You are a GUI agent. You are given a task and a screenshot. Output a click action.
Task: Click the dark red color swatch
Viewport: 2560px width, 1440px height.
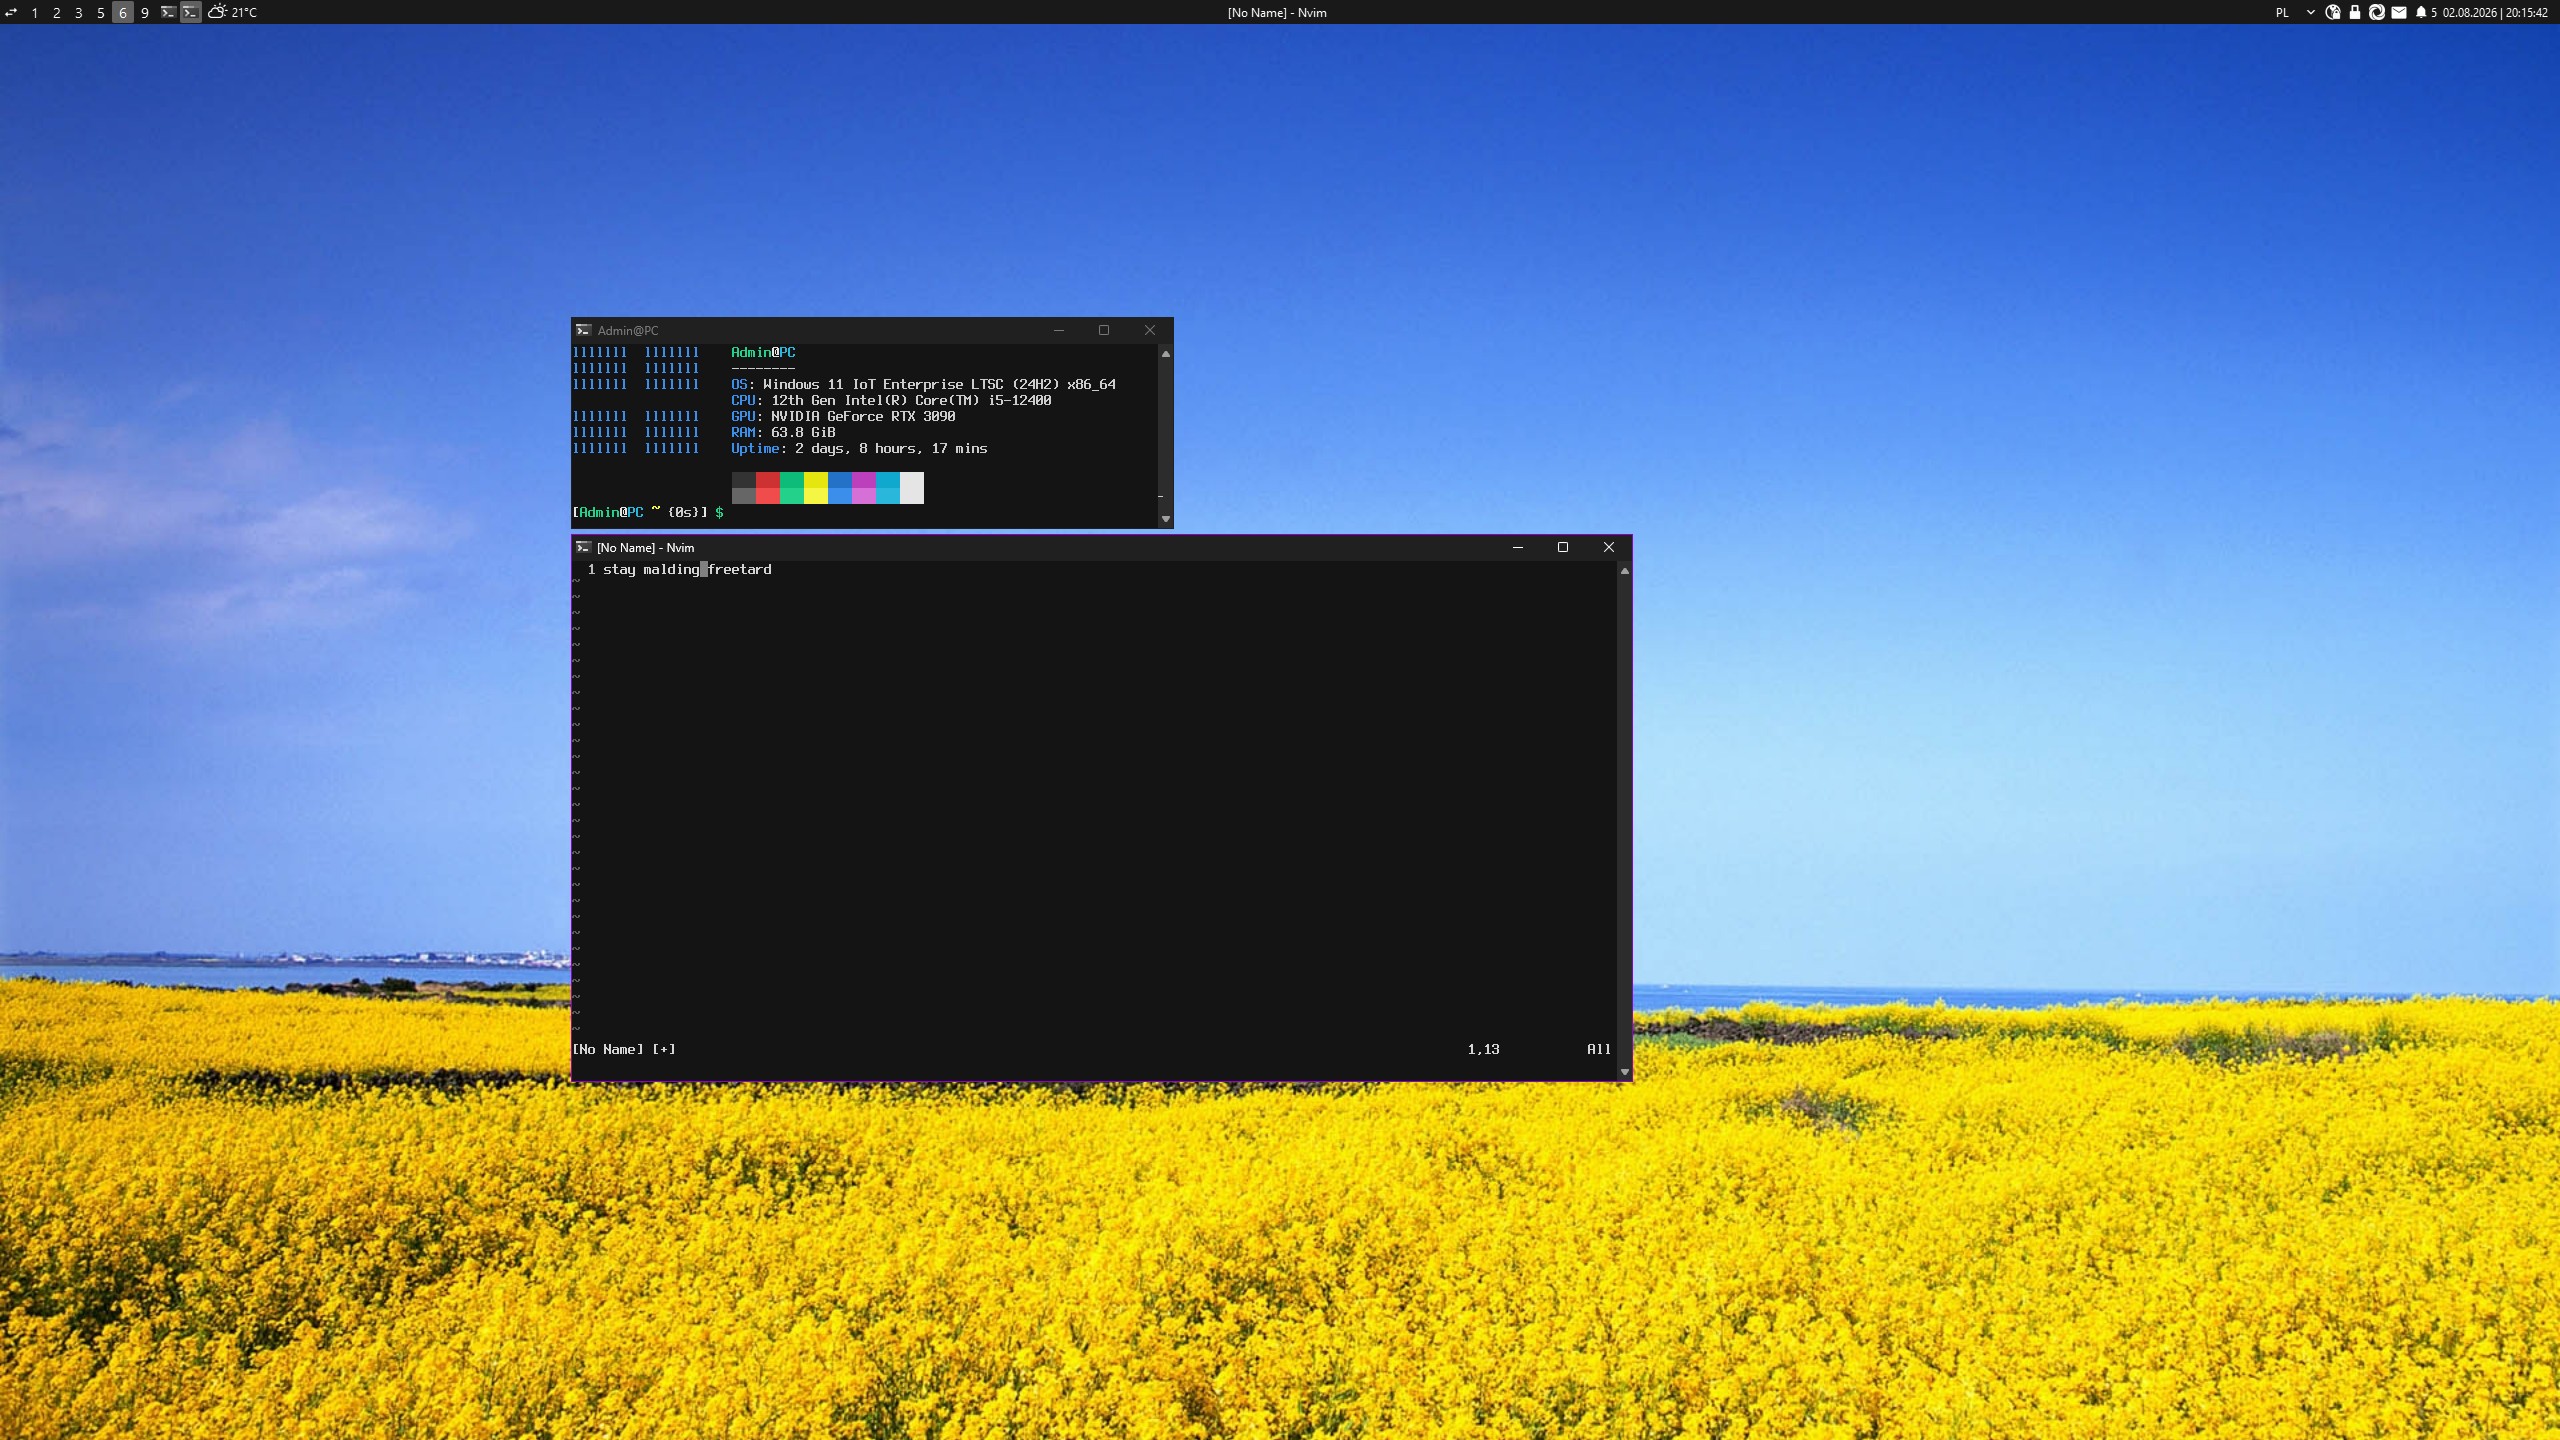(768, 480)
